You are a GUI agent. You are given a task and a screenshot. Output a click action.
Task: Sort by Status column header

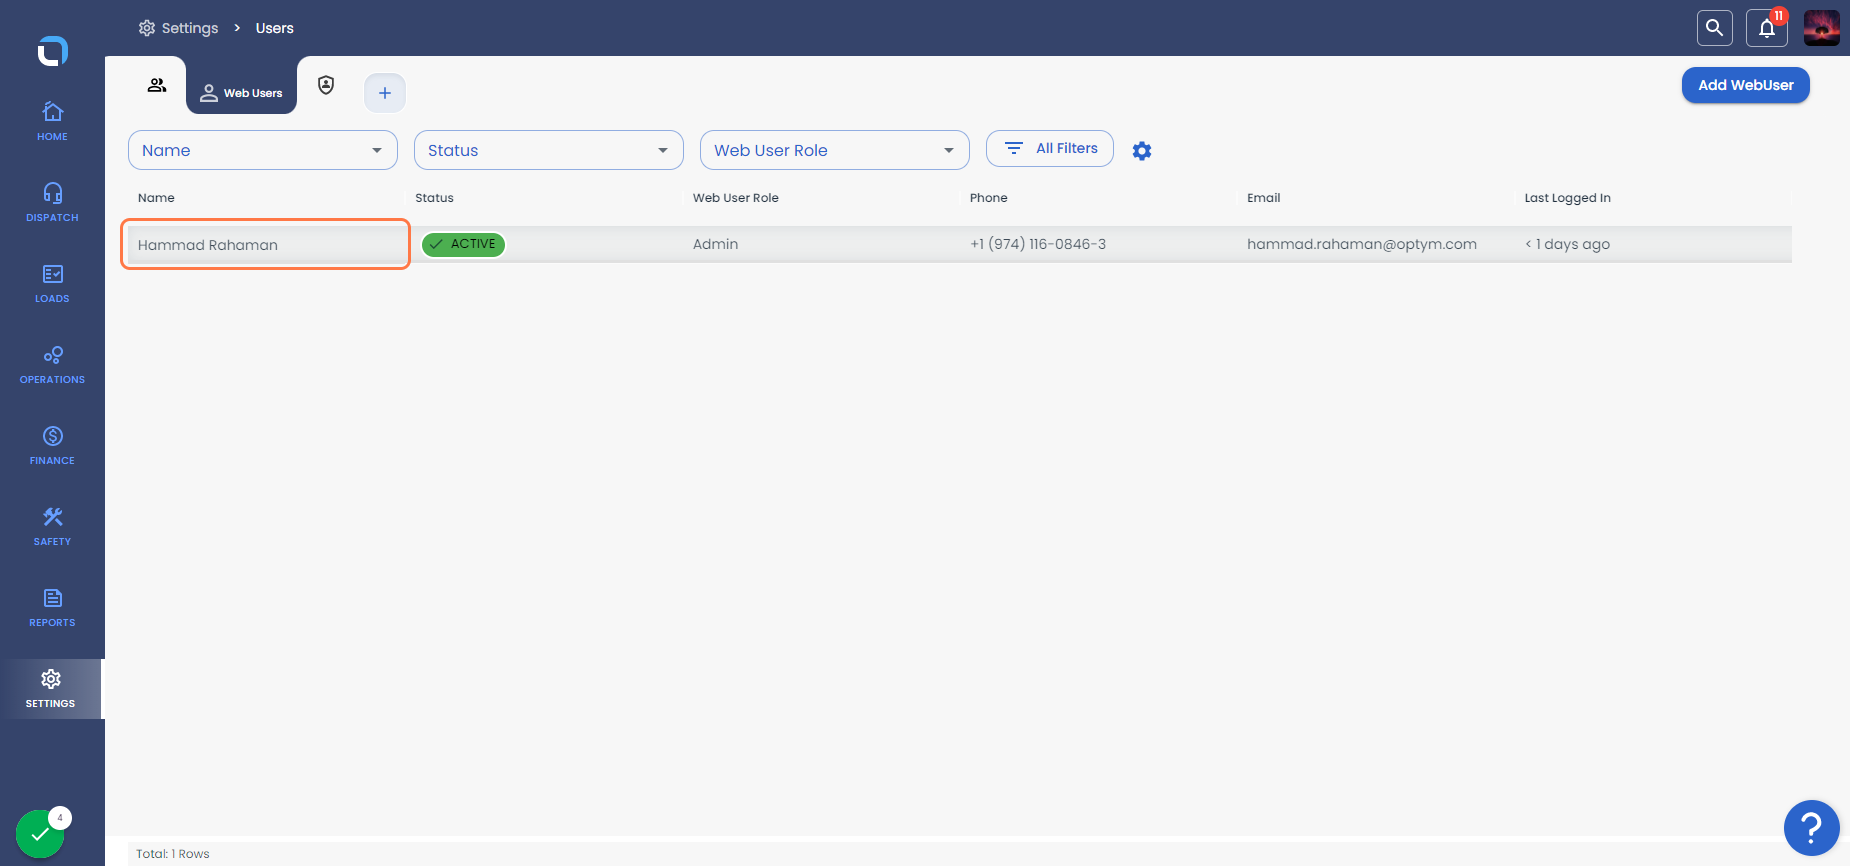[x=434, y=198]
